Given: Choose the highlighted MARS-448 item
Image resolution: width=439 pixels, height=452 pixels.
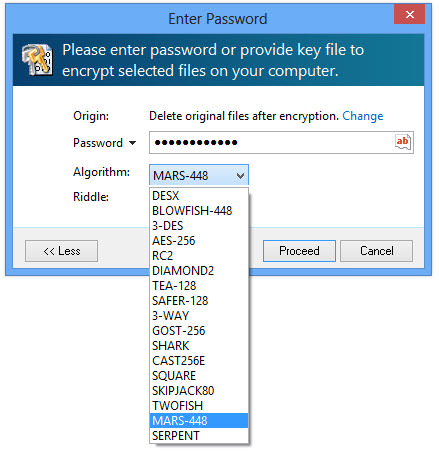Looking at the screenshot, I should click(x=199, y=421).
